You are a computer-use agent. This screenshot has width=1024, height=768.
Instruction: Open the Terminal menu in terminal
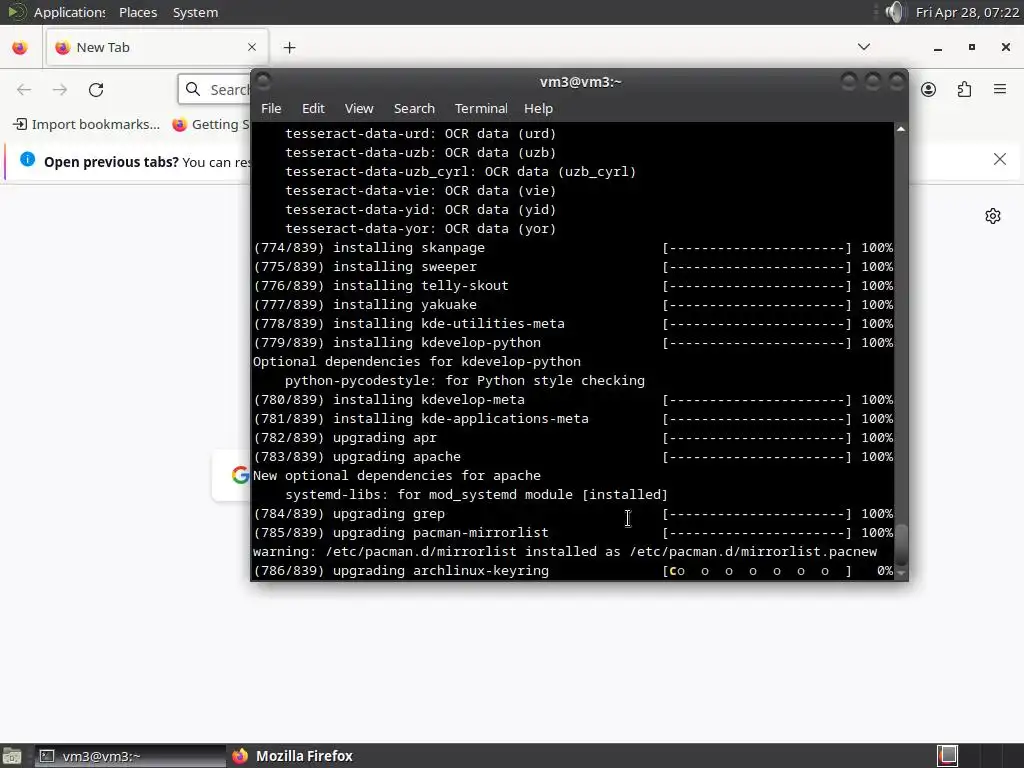481,108
